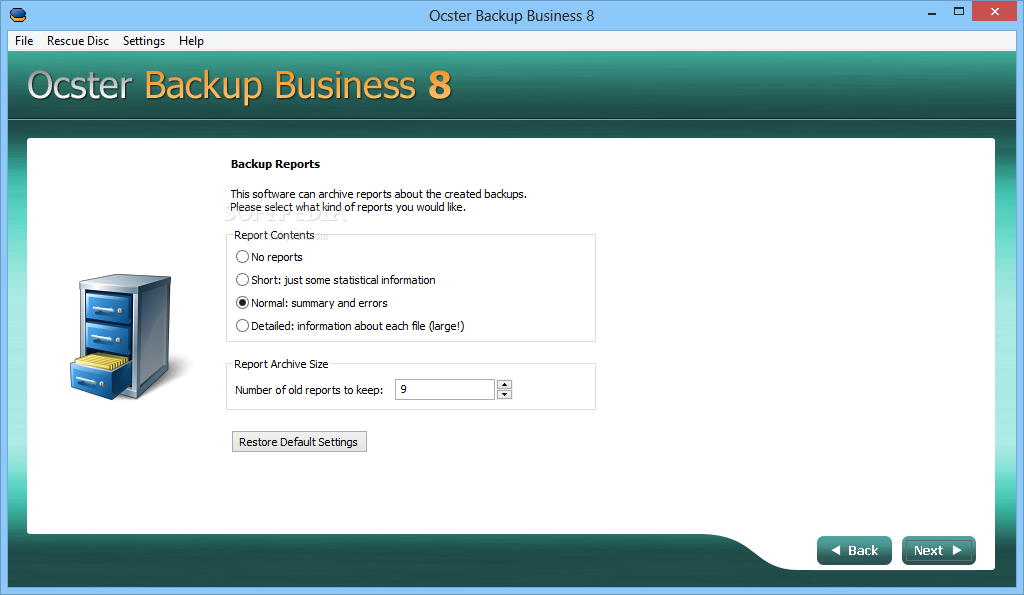Click the Ocster app icon in title bar

click(x=18, y=14)
